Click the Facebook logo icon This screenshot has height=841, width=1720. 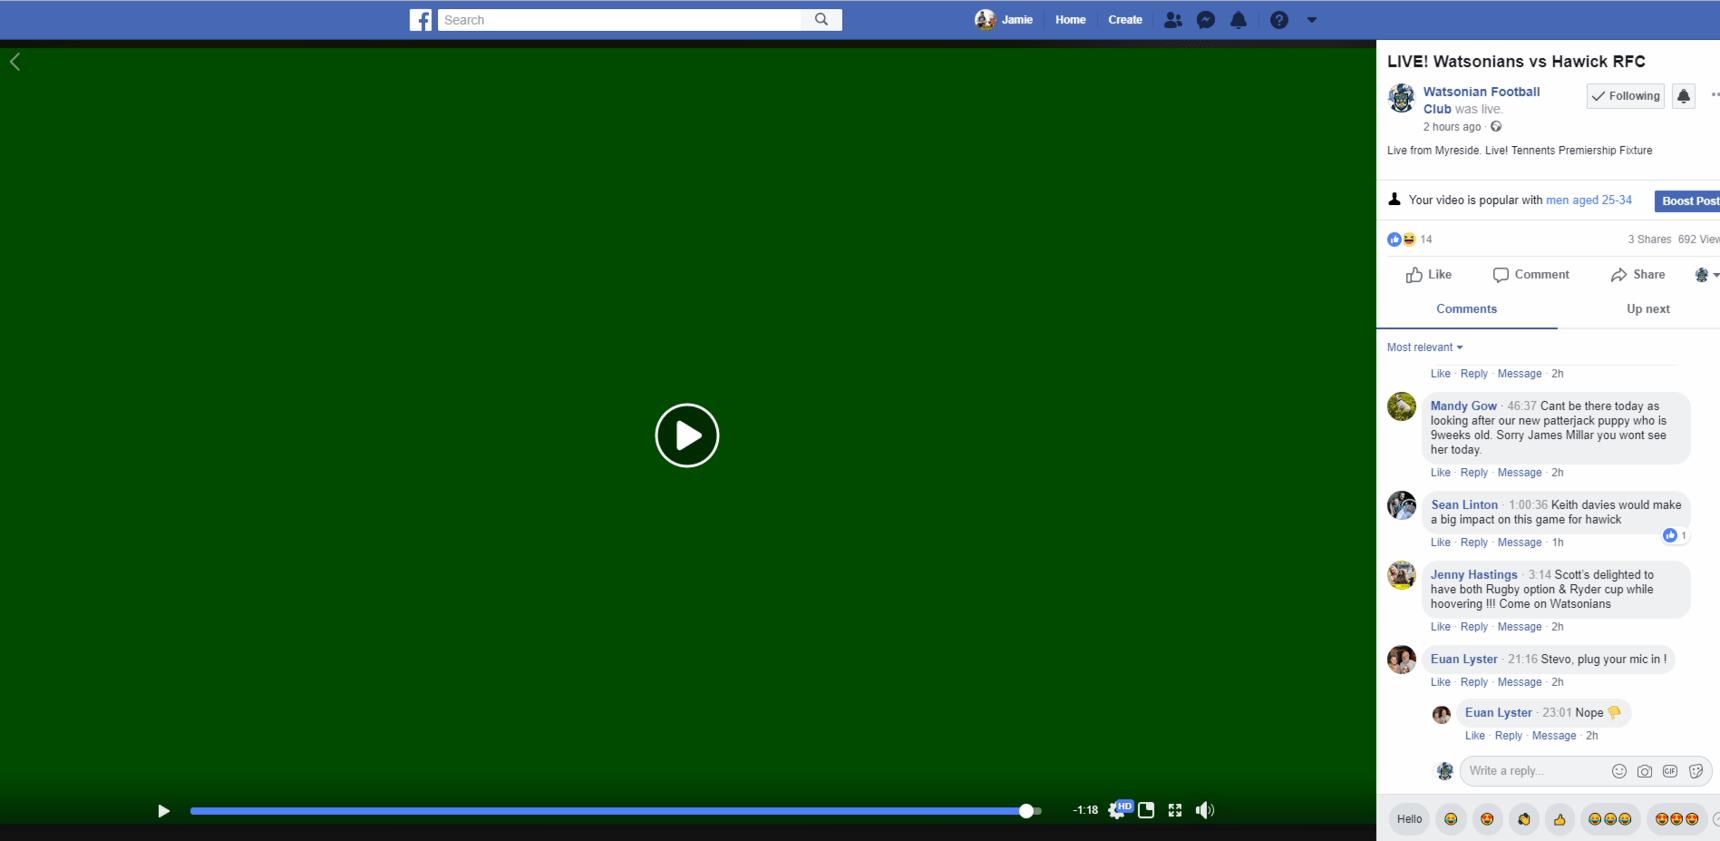[x=421, y=20]
